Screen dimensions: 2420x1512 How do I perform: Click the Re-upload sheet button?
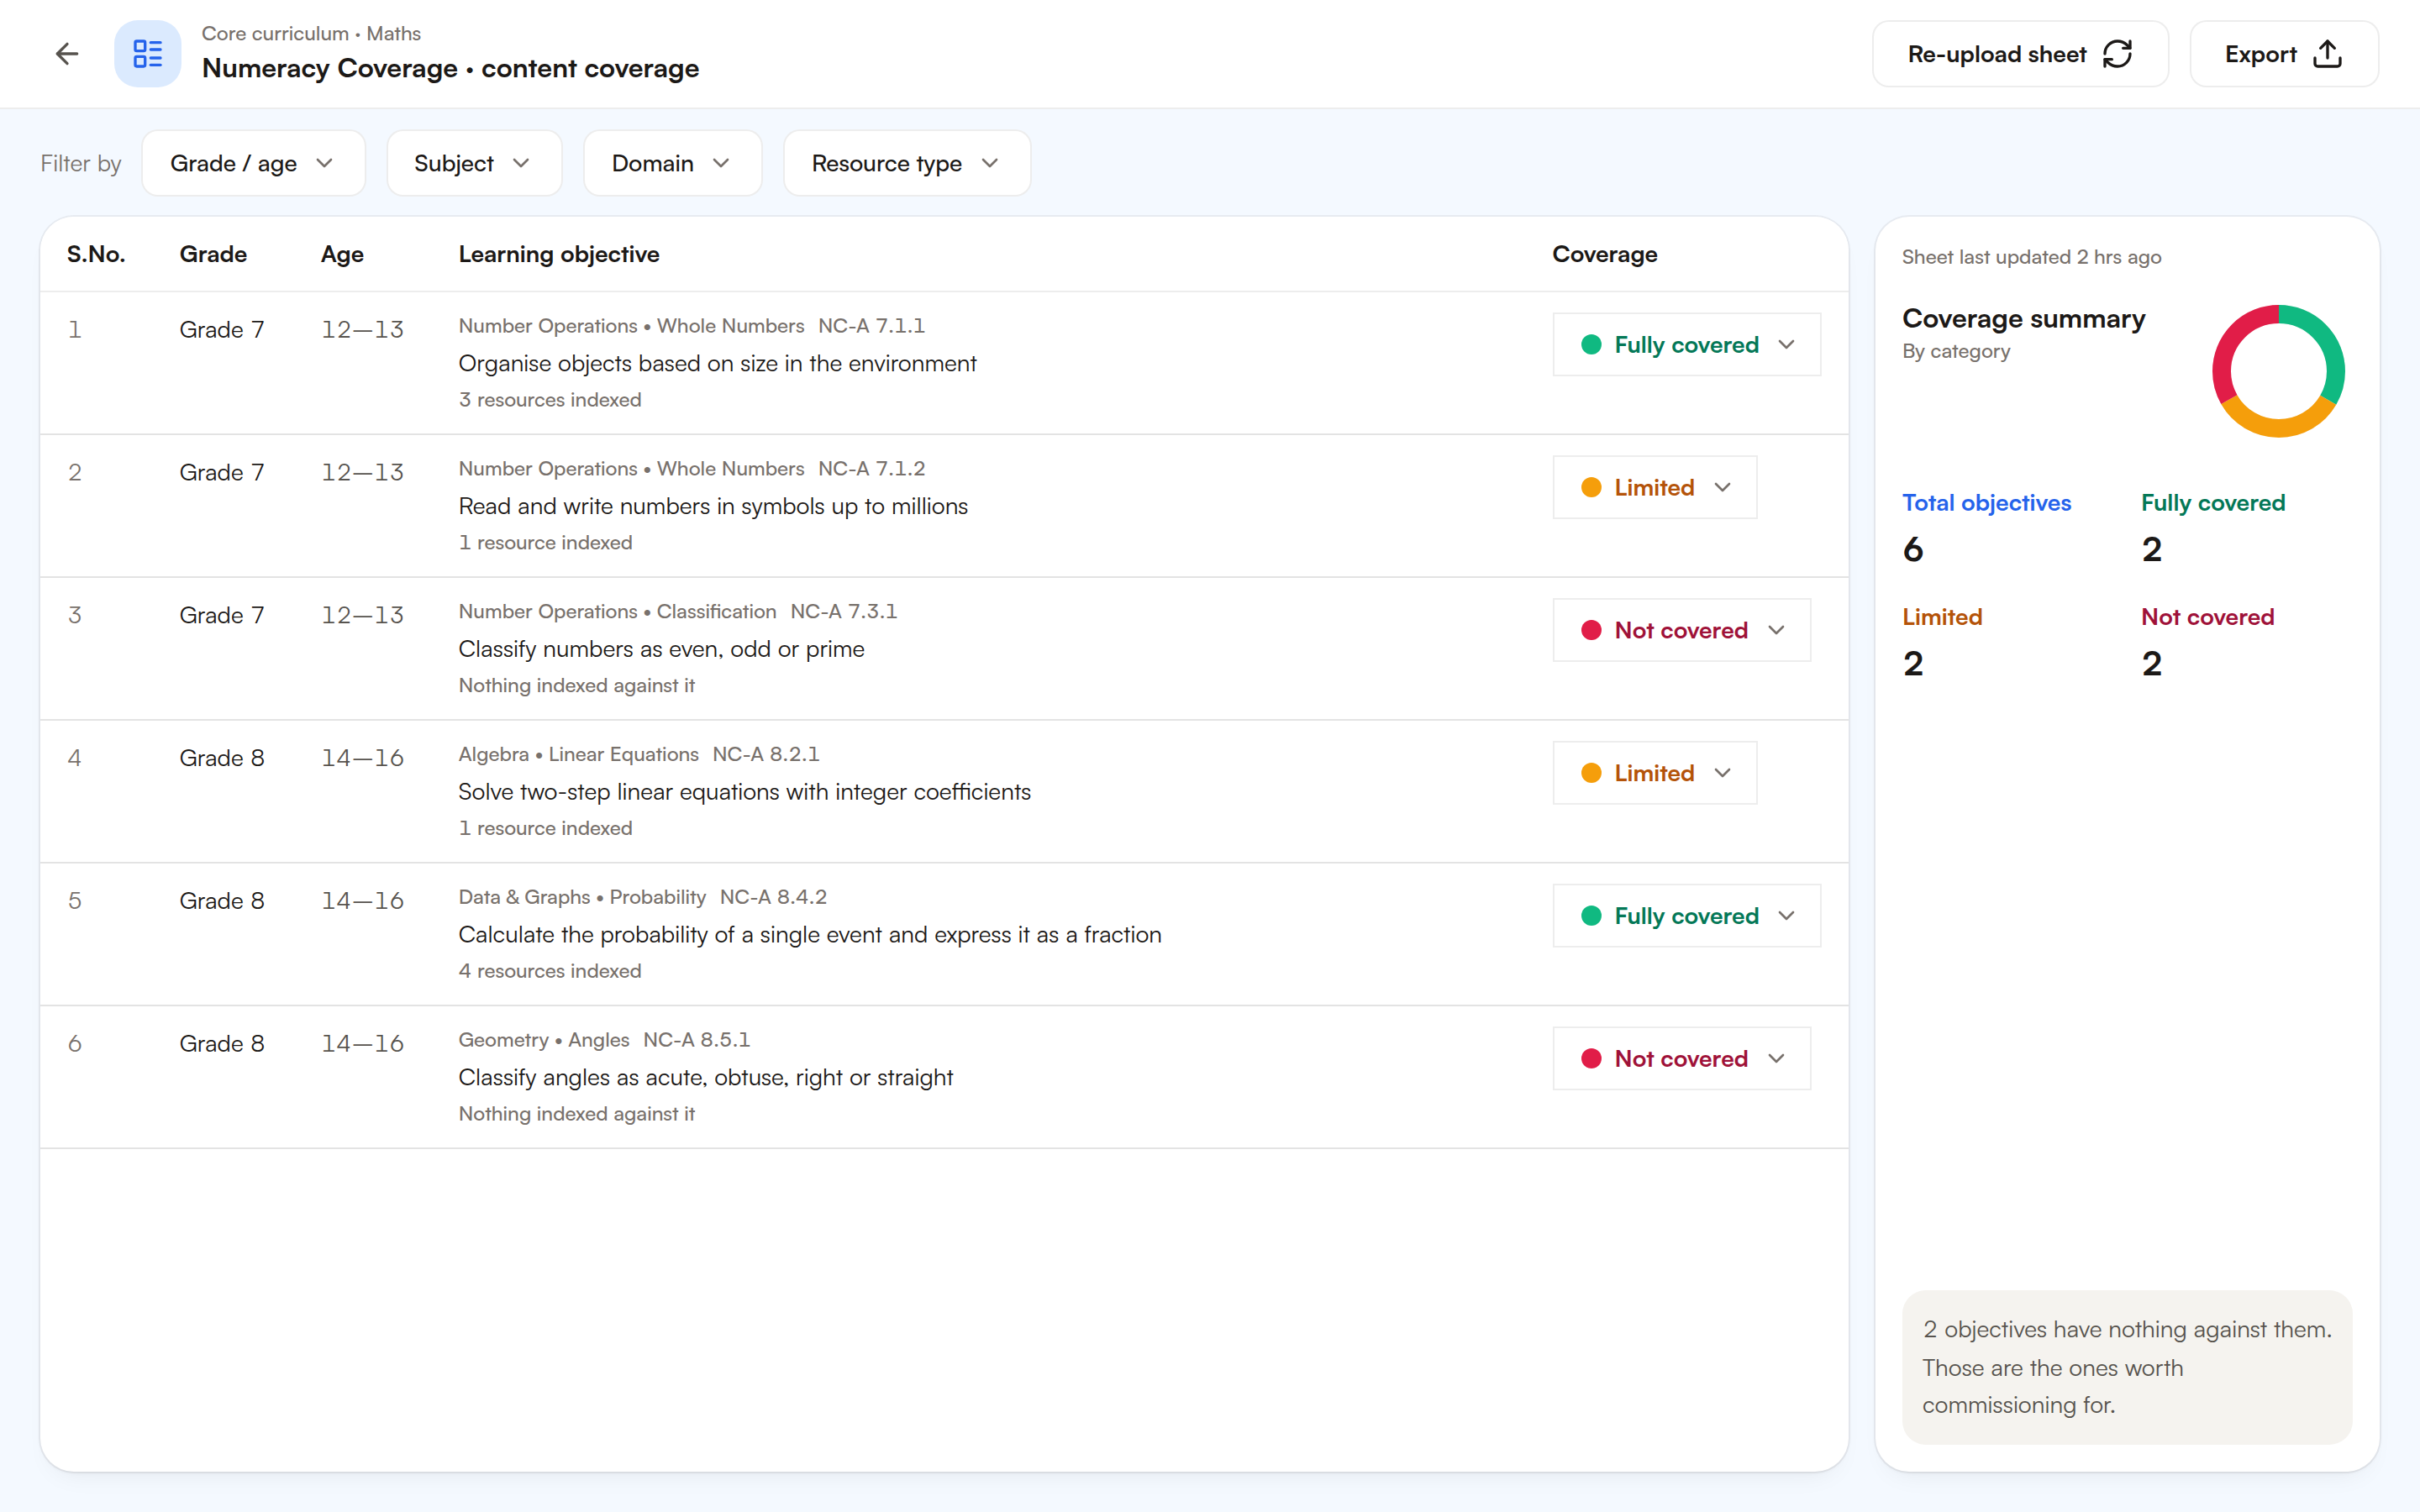coord(2020,54)
